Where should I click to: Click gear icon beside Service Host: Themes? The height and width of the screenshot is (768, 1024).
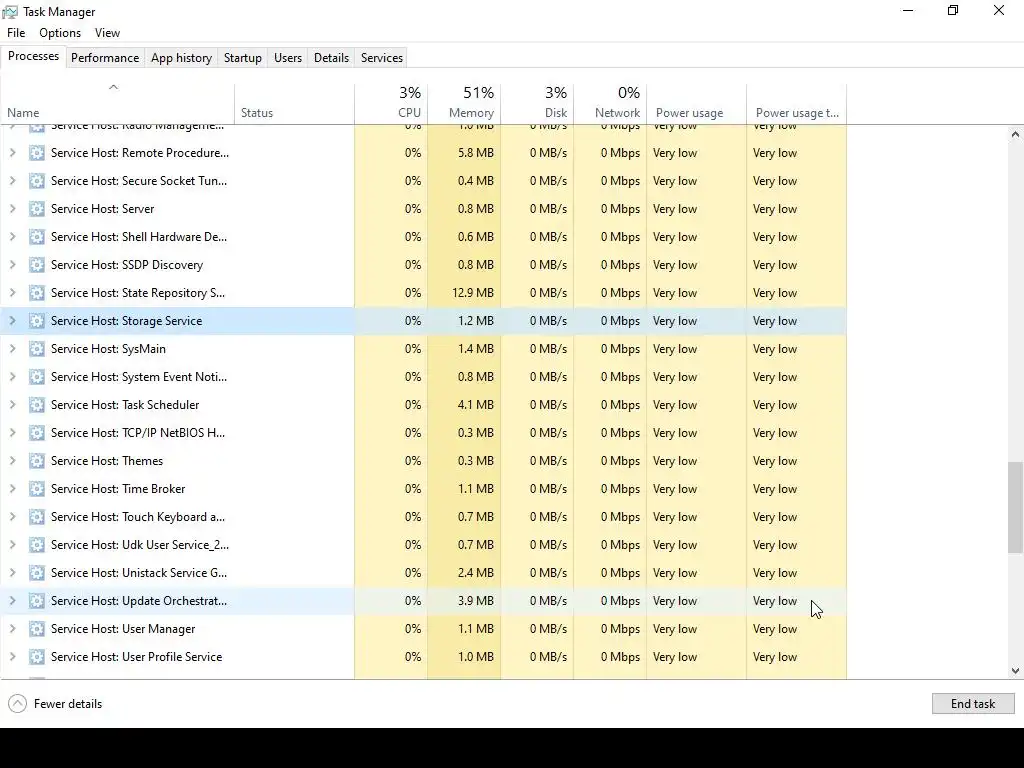tap(37, 462)
